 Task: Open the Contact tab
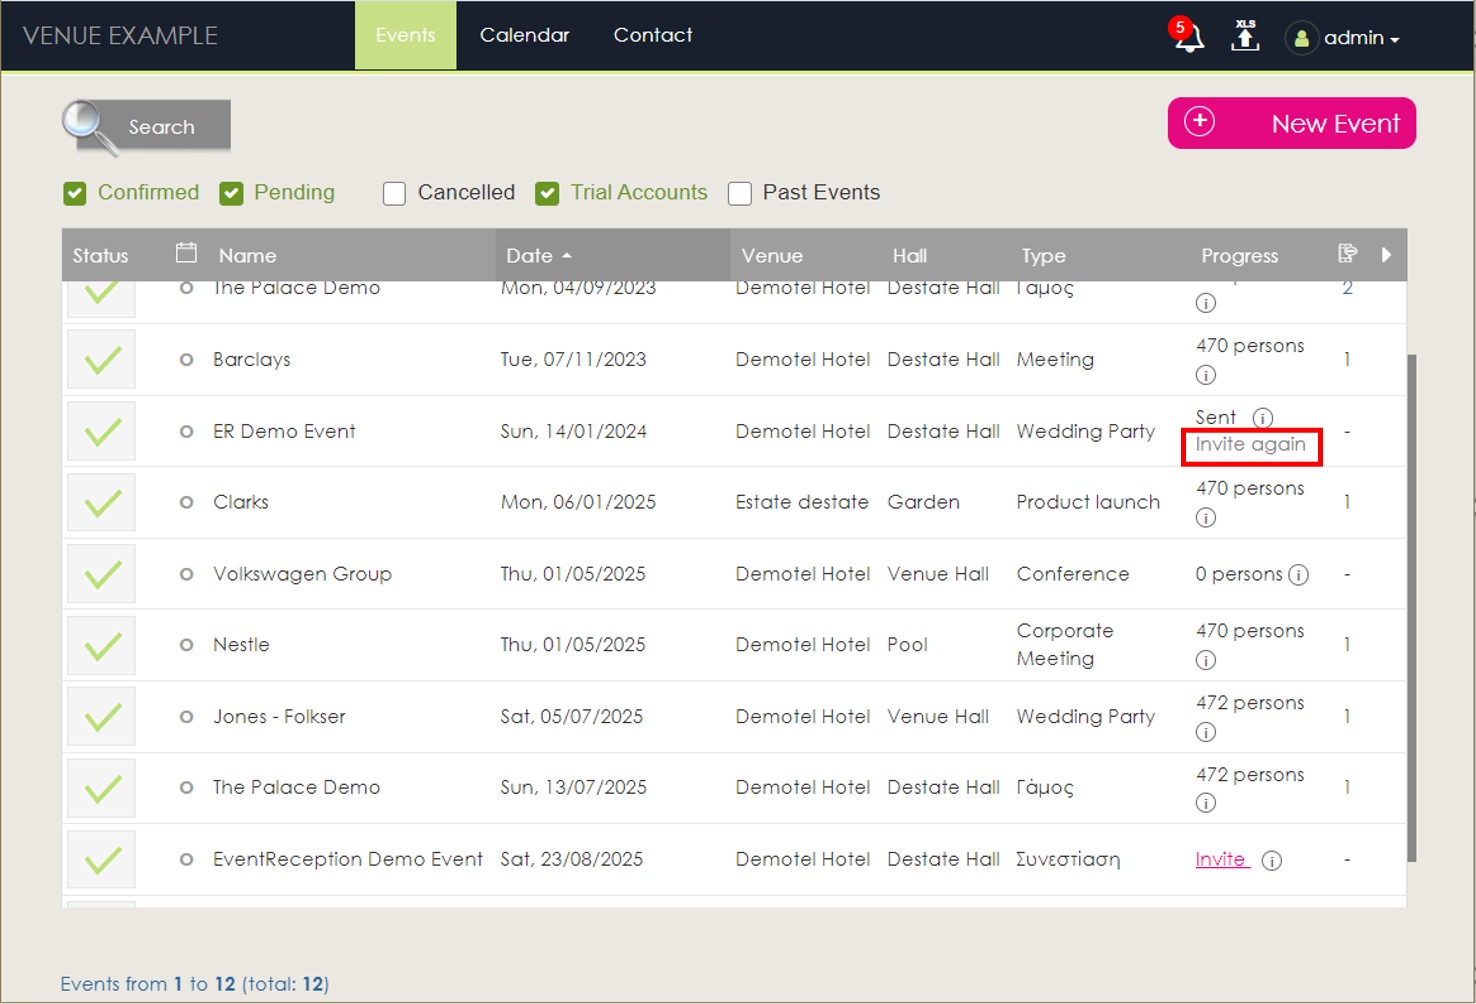tap(653, 35)
